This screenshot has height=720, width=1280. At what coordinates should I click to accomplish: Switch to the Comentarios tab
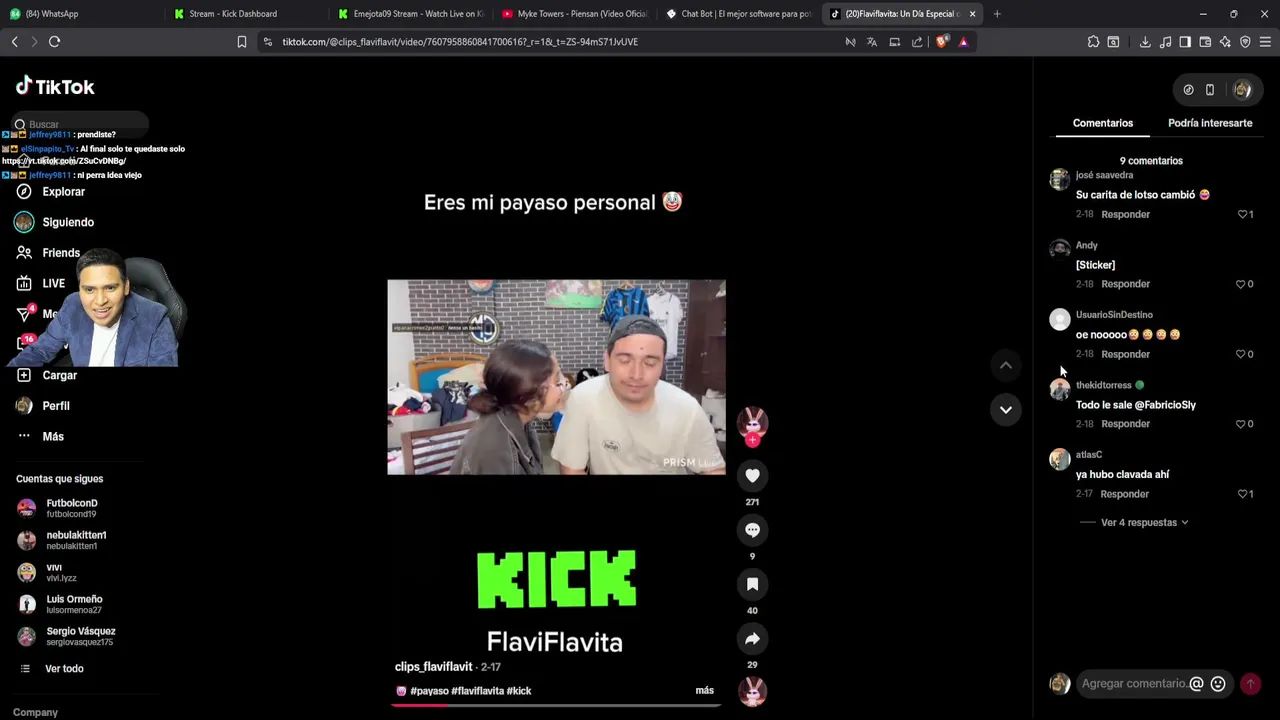1103,123
